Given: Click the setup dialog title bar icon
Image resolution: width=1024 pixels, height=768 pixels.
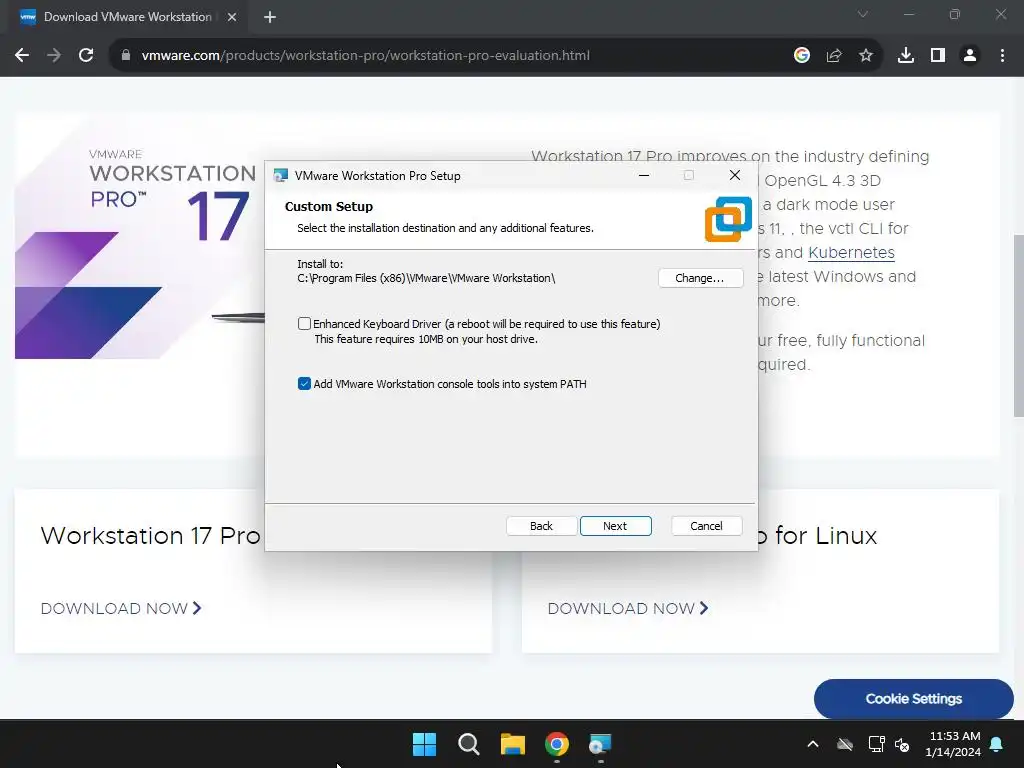Looking at the screenshot, I should click(x=281, y=175).
